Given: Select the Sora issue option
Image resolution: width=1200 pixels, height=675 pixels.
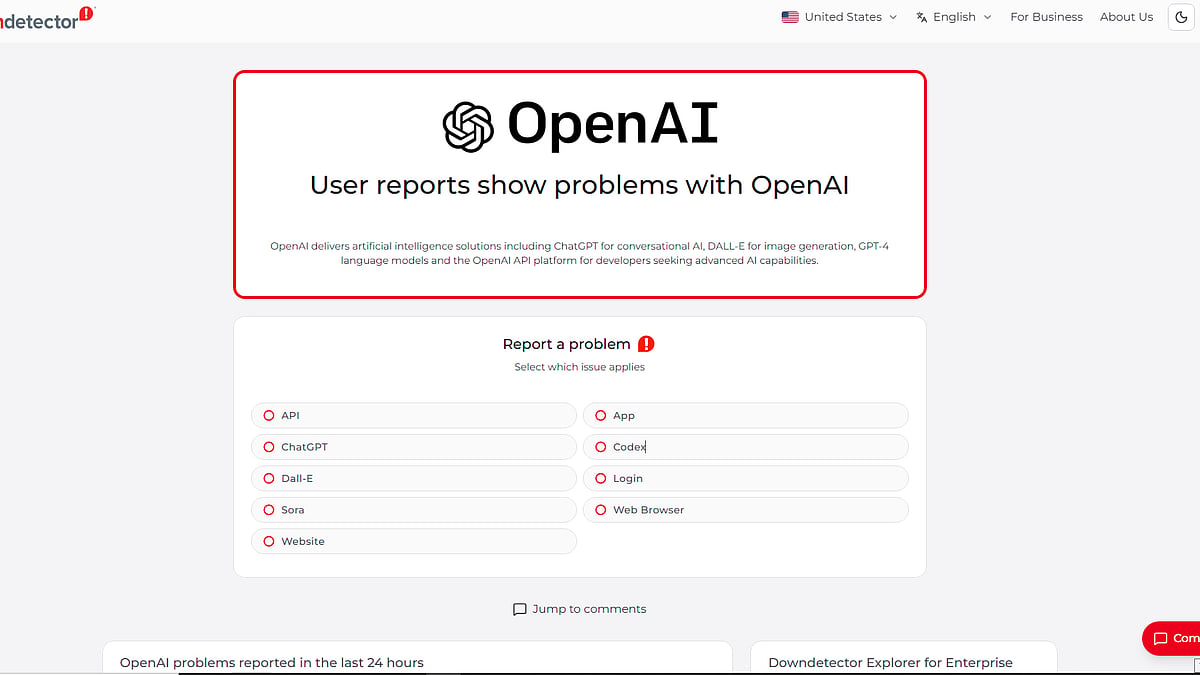Looking at the screenshot, I should pos(414,510).
